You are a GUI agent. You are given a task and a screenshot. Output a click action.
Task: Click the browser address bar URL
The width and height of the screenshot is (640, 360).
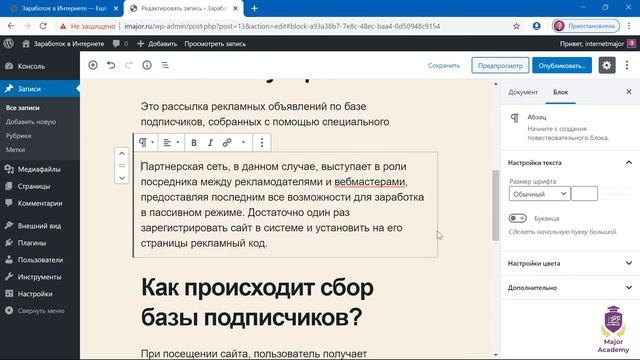282,26
